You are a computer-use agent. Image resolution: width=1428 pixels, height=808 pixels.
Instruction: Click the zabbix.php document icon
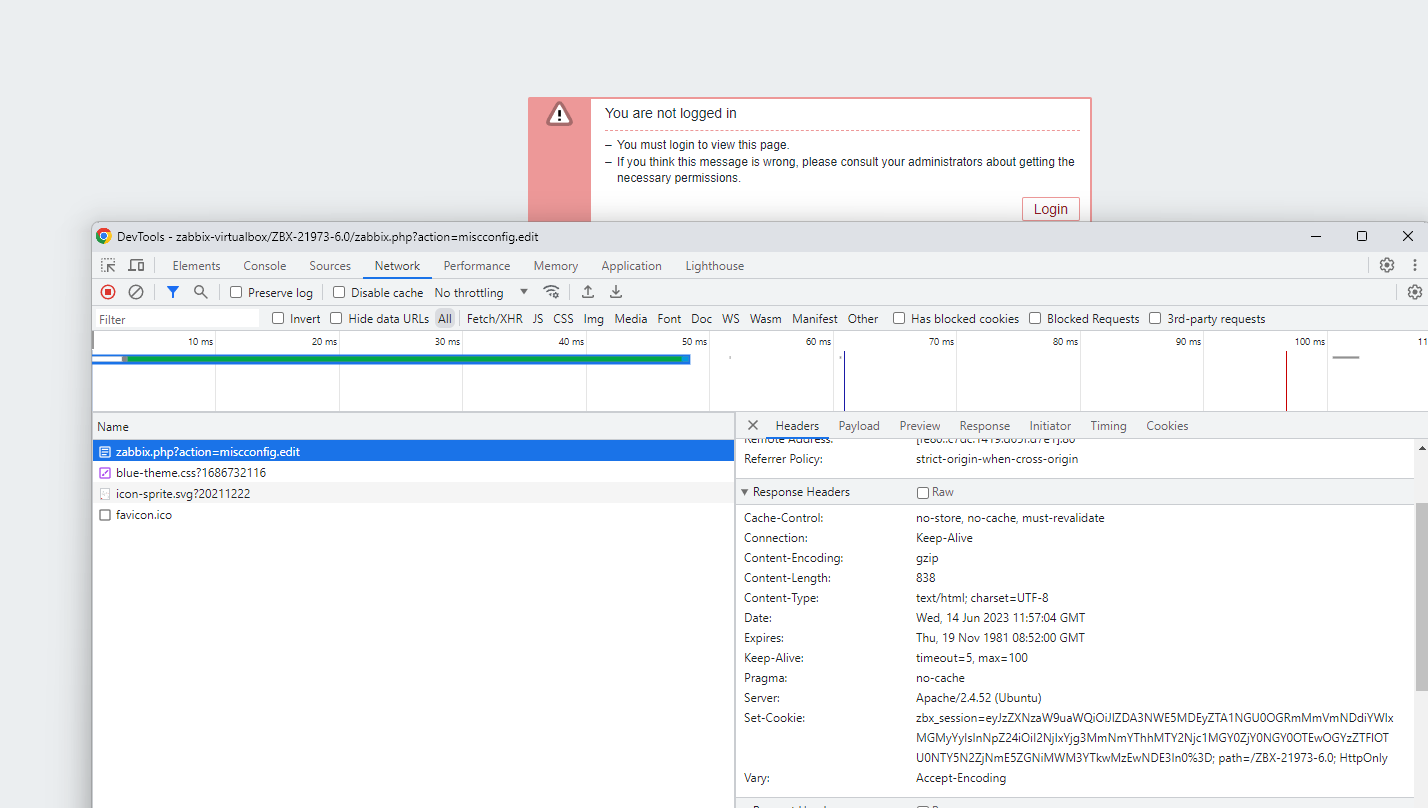[105, 452]
